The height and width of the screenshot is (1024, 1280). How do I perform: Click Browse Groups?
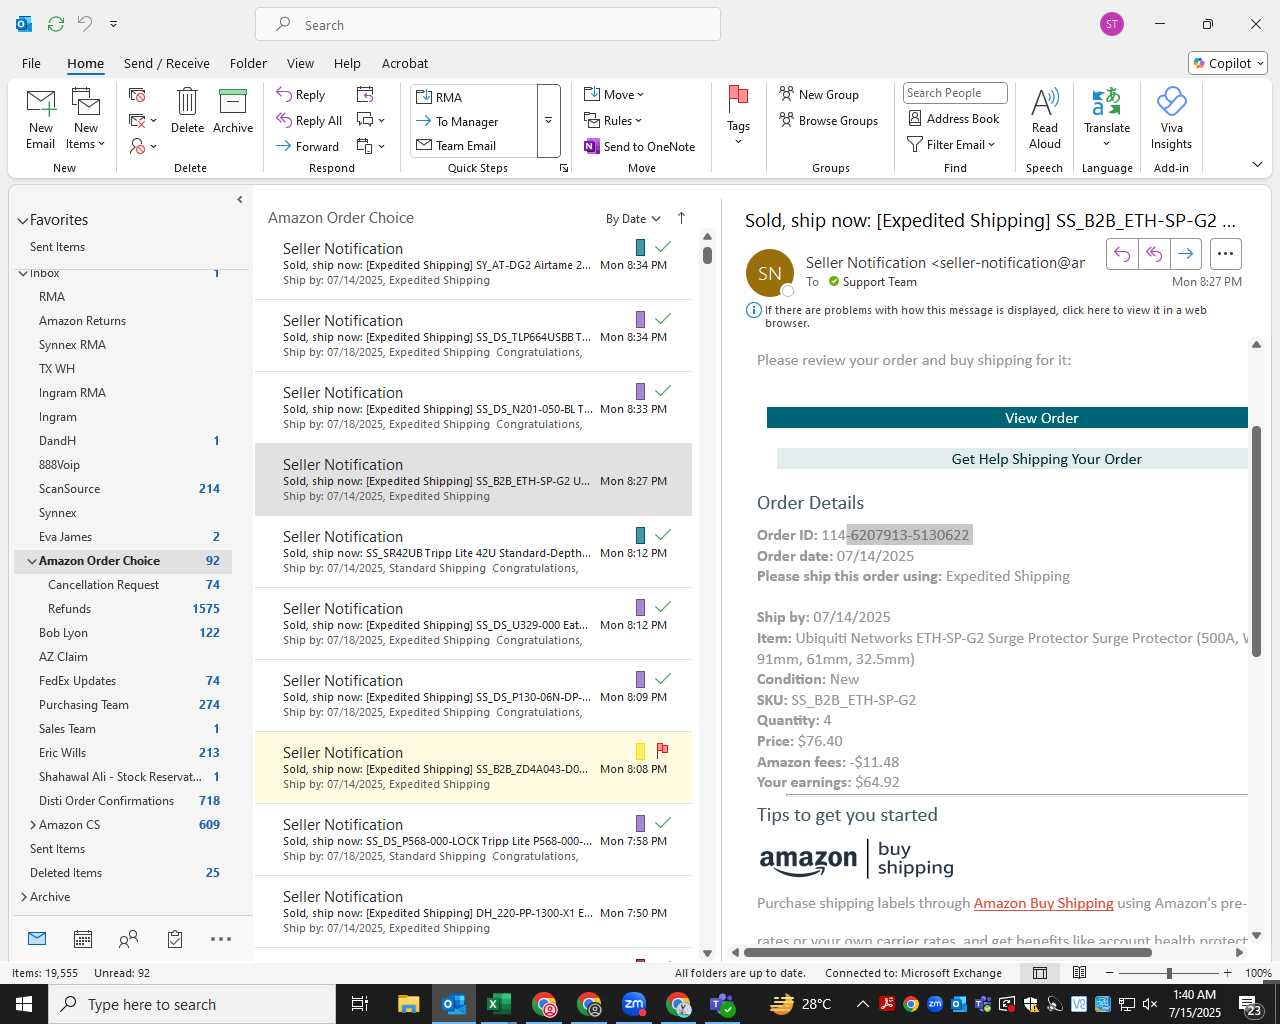pyautogui.click(x=828, y=120)
